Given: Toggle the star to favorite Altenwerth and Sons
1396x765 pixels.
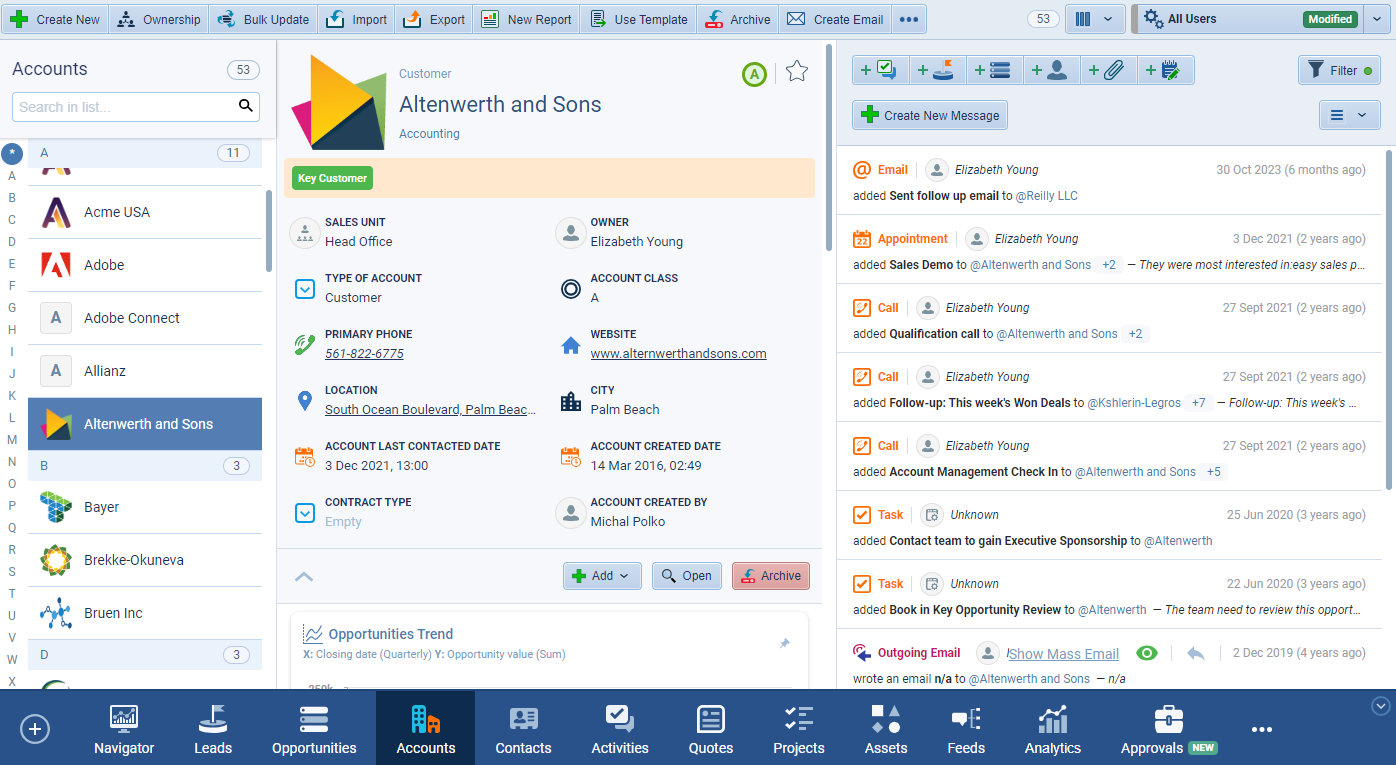Looking at the screenshot, I should tap(796, 71).
